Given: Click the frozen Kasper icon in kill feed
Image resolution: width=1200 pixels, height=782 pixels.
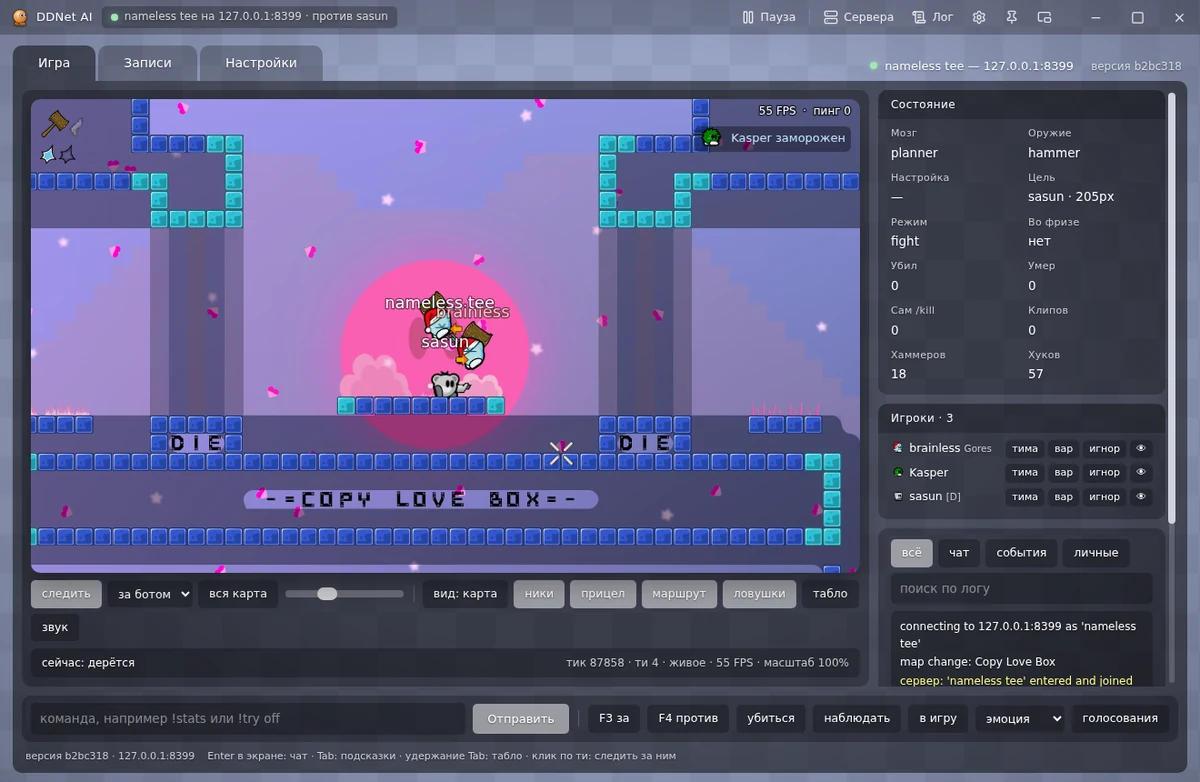Looking at the screenshot, I should coord(711,137).
